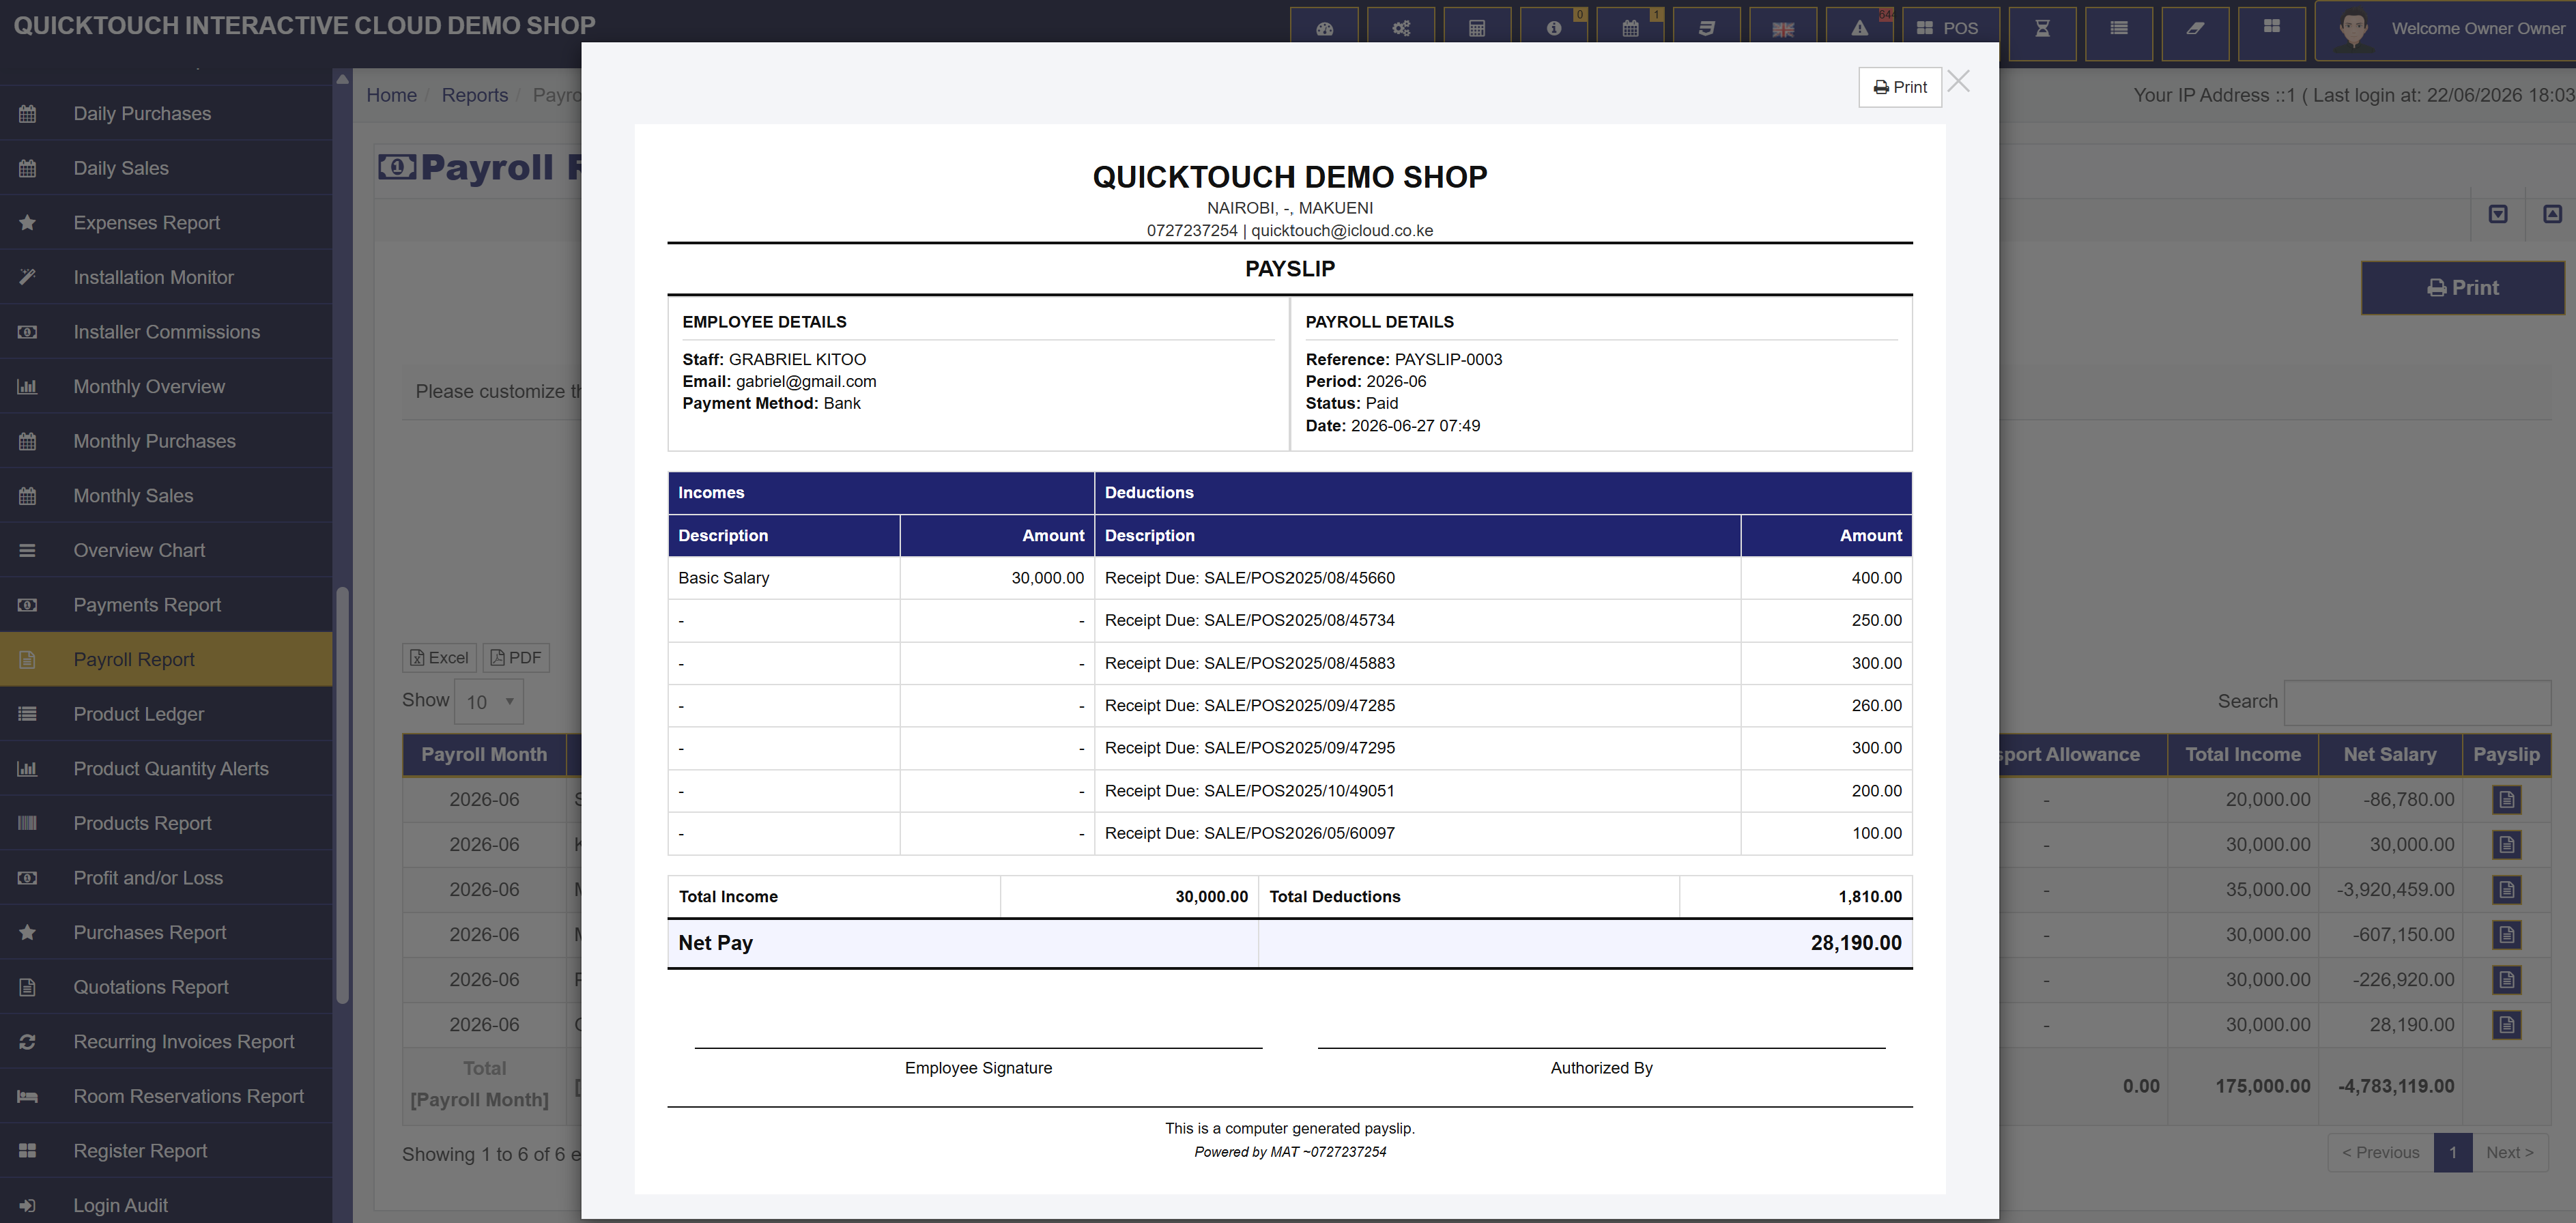This screenshot has width=2576, height=1223.
Task: Open Register Report in sidebar
Action: [166, 1151]
